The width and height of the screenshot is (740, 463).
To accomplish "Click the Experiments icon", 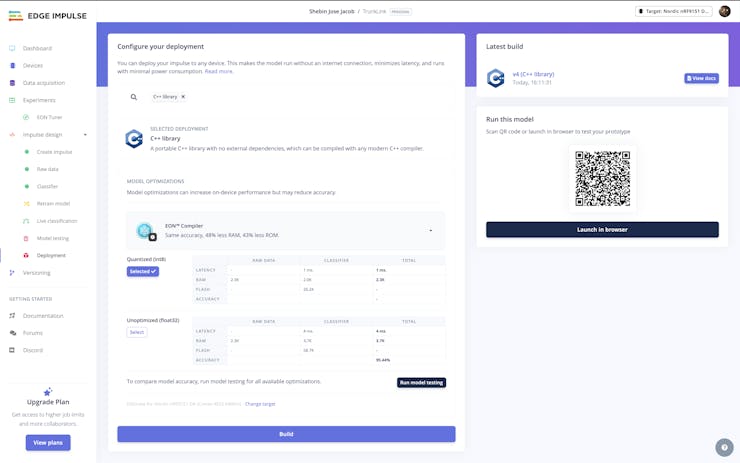I will (12, 100).
